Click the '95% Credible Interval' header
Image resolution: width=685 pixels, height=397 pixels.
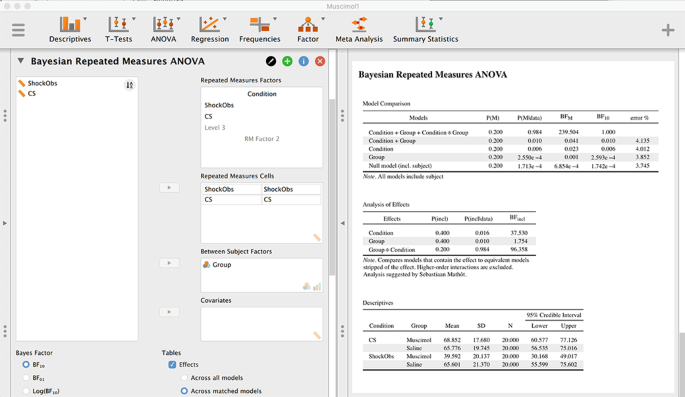(554, 315)
